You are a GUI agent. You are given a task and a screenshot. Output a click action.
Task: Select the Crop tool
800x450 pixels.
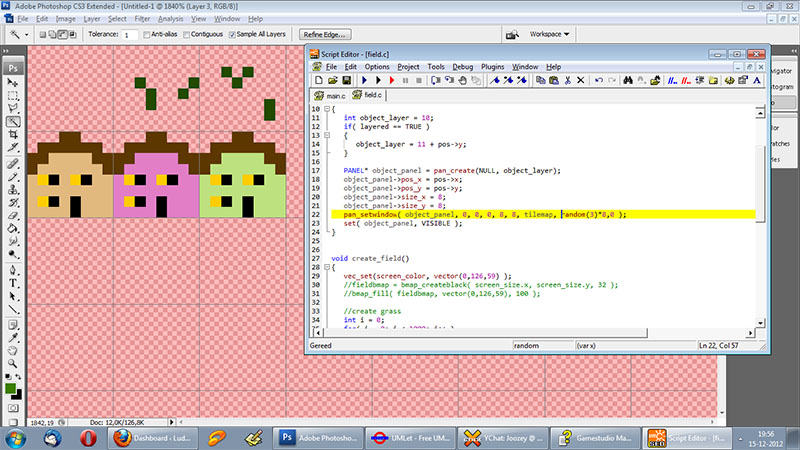pos(14,135)
